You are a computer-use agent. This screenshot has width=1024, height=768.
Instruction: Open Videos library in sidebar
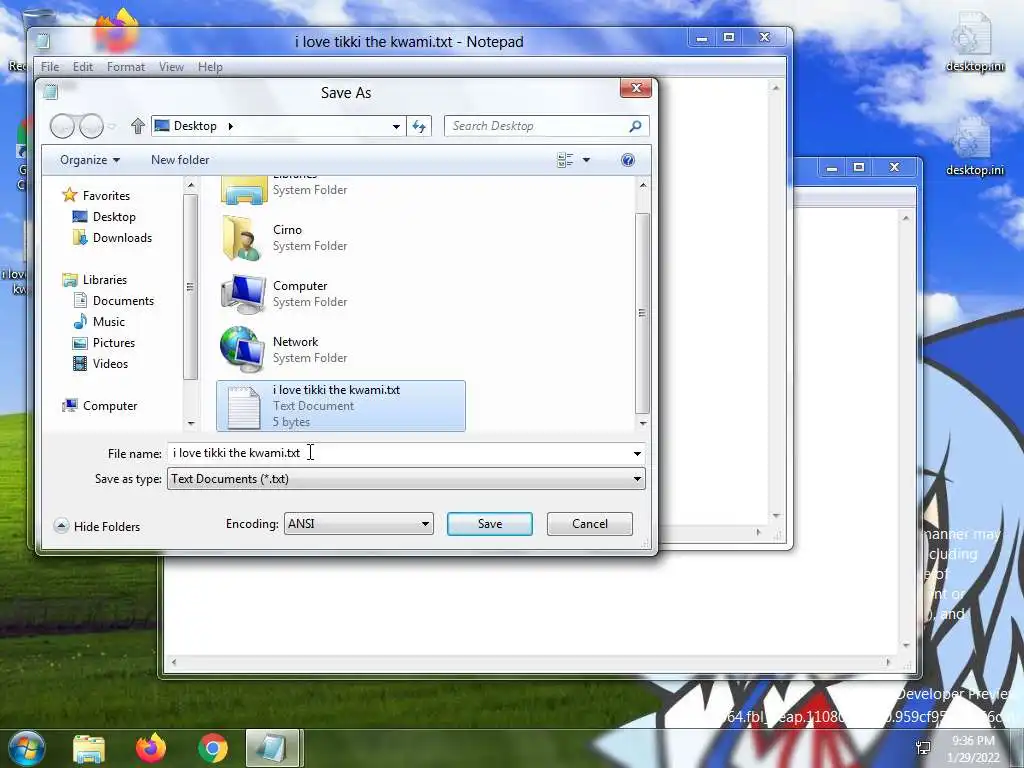[101, 364]
